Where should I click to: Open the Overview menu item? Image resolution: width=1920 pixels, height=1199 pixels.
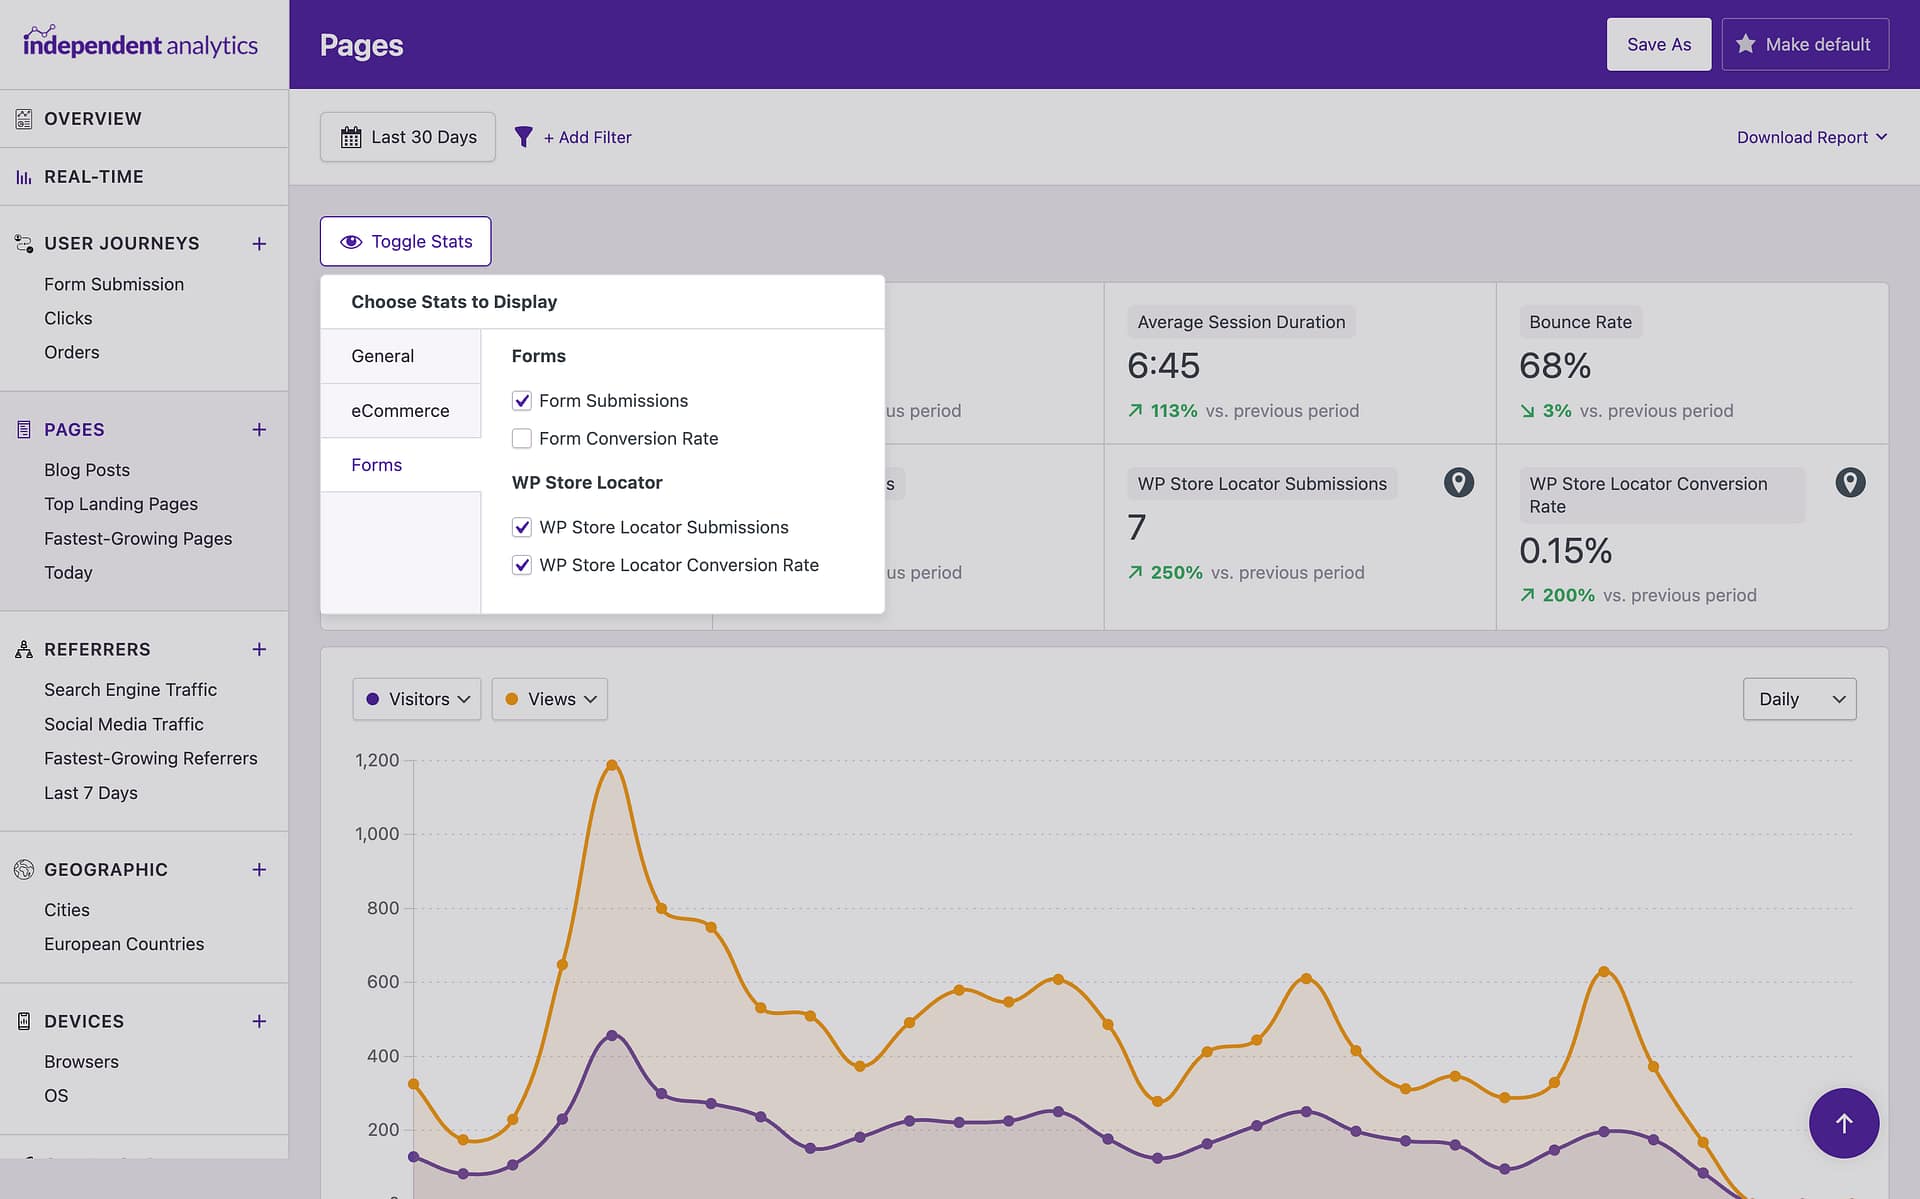click(93, 119)
